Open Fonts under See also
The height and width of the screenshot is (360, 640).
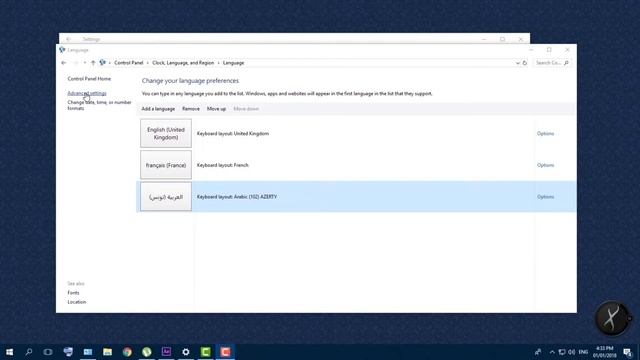click(x=73, y=293)
